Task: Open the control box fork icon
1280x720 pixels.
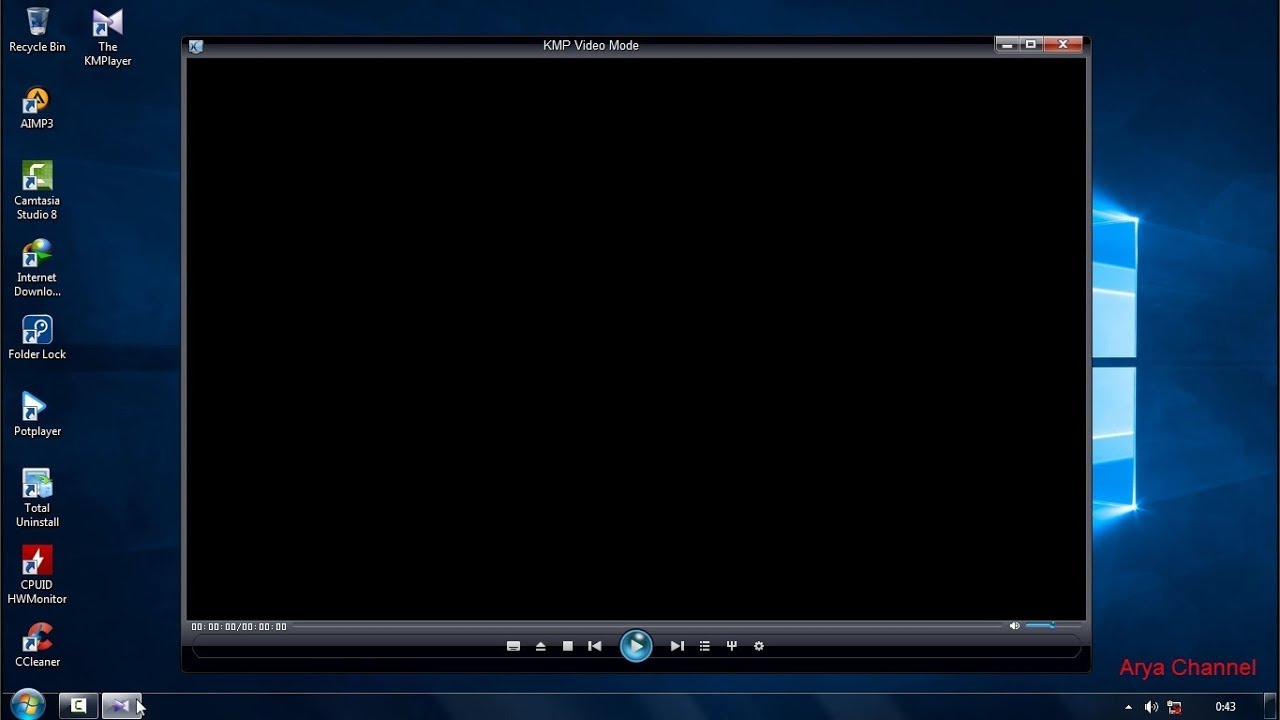Action: point(732,646)
